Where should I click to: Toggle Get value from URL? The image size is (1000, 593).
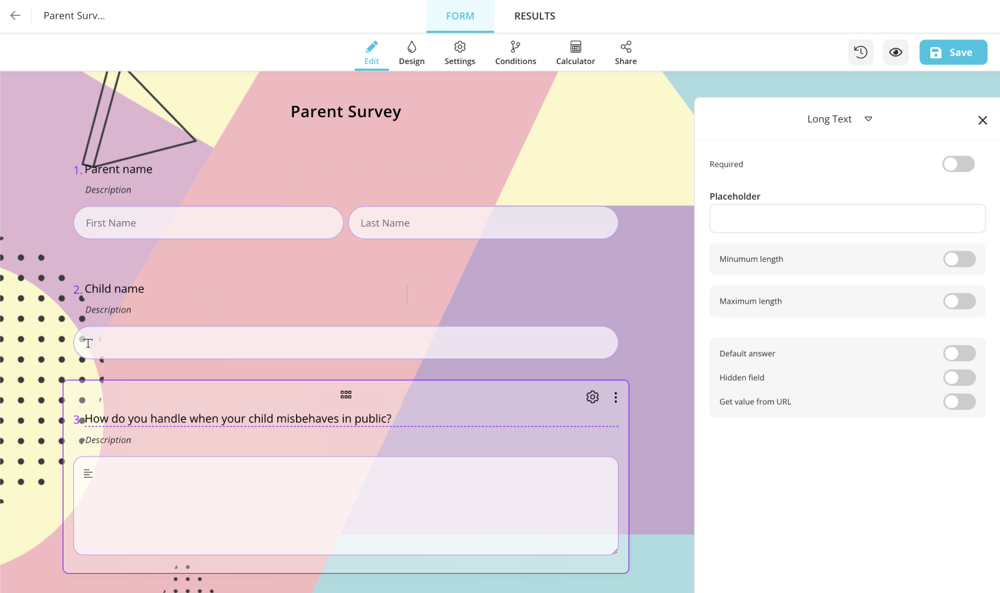pos(958,402)
